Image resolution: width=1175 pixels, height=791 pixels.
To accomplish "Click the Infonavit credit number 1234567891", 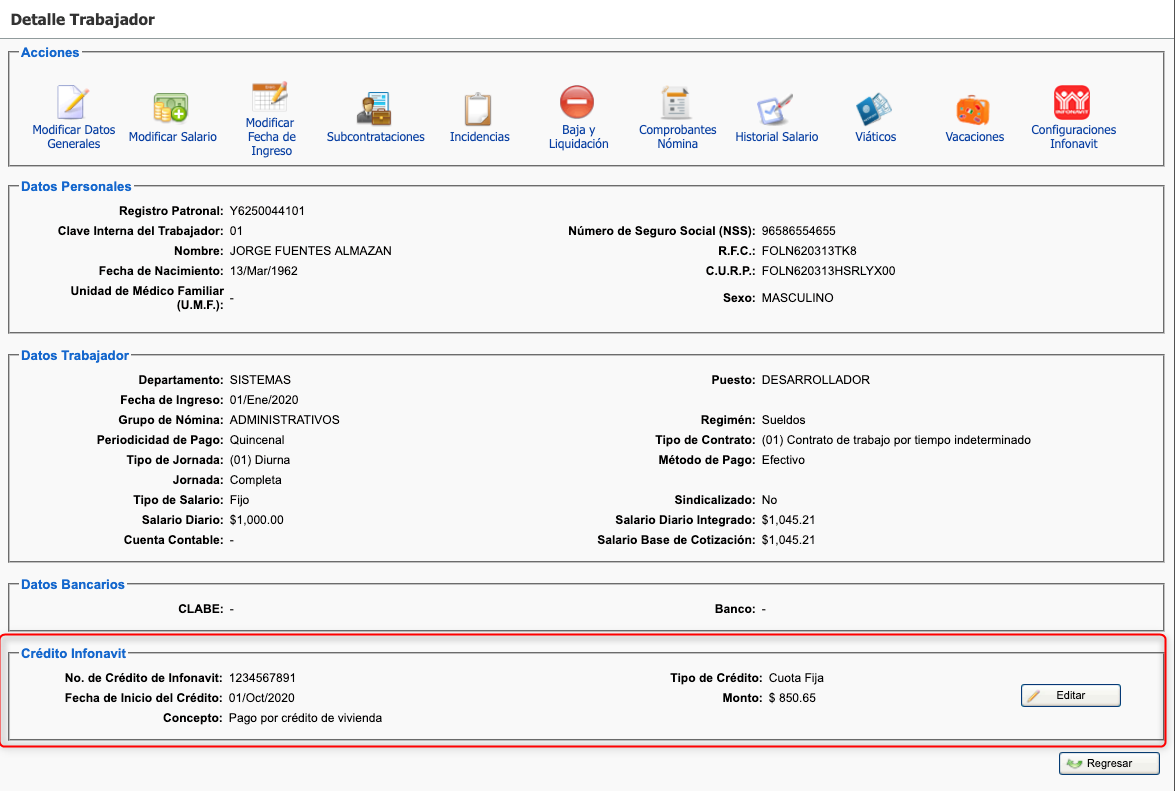I will click(x=263, y=678).
